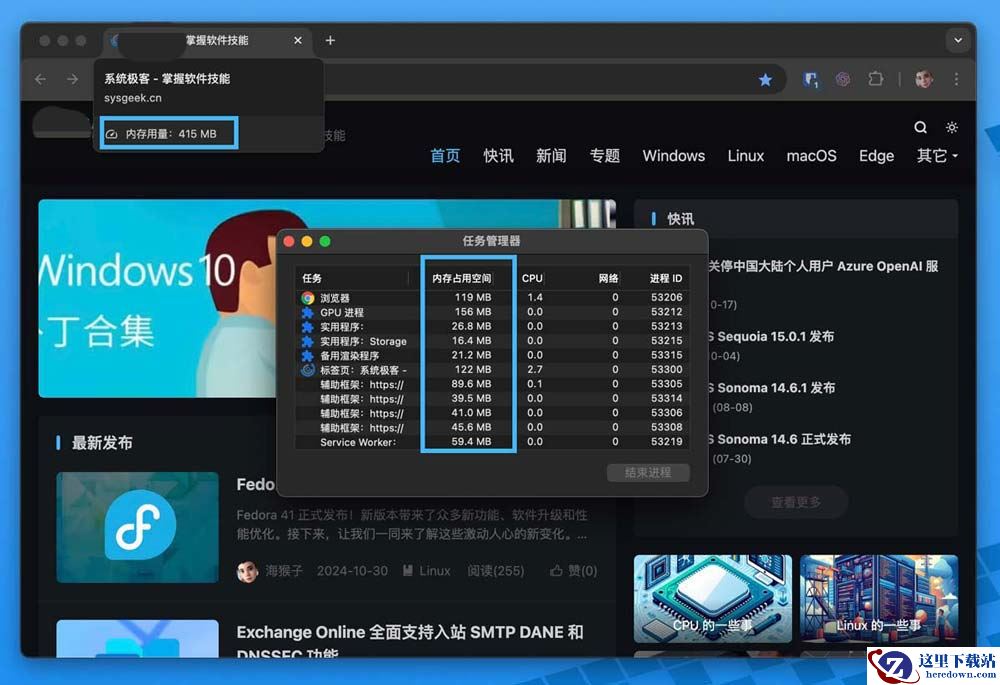Open the Windows 10 banner image
The height and width of the screenshot is (685, 1000).
tap(327, 298)
